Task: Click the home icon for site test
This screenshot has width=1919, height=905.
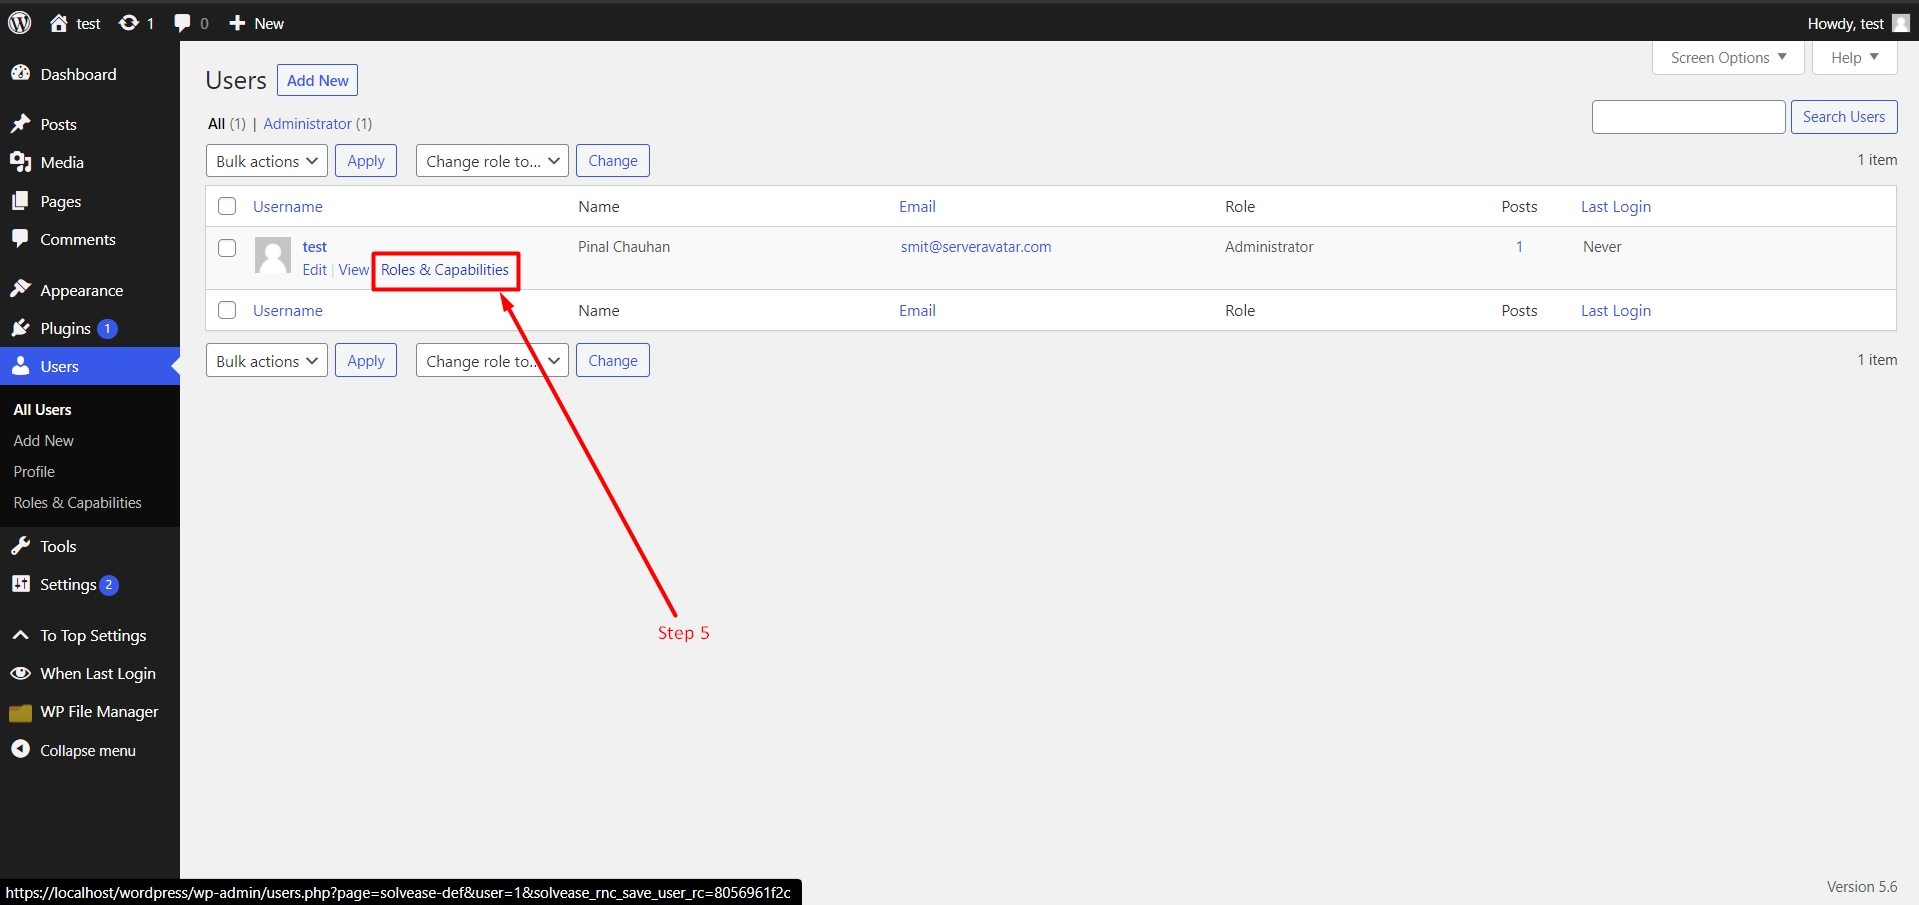Action: tap(59, 23)
